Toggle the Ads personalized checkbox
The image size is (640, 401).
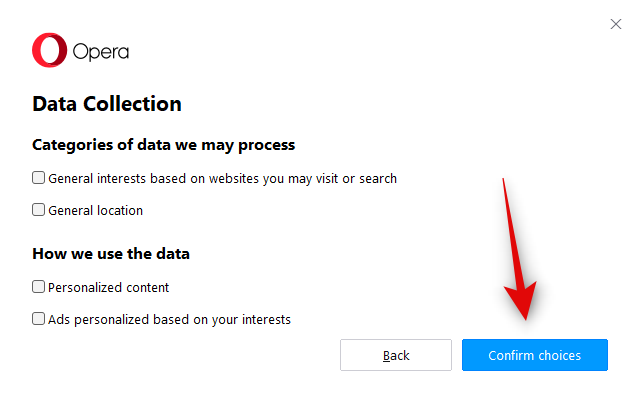click(39, 319)
